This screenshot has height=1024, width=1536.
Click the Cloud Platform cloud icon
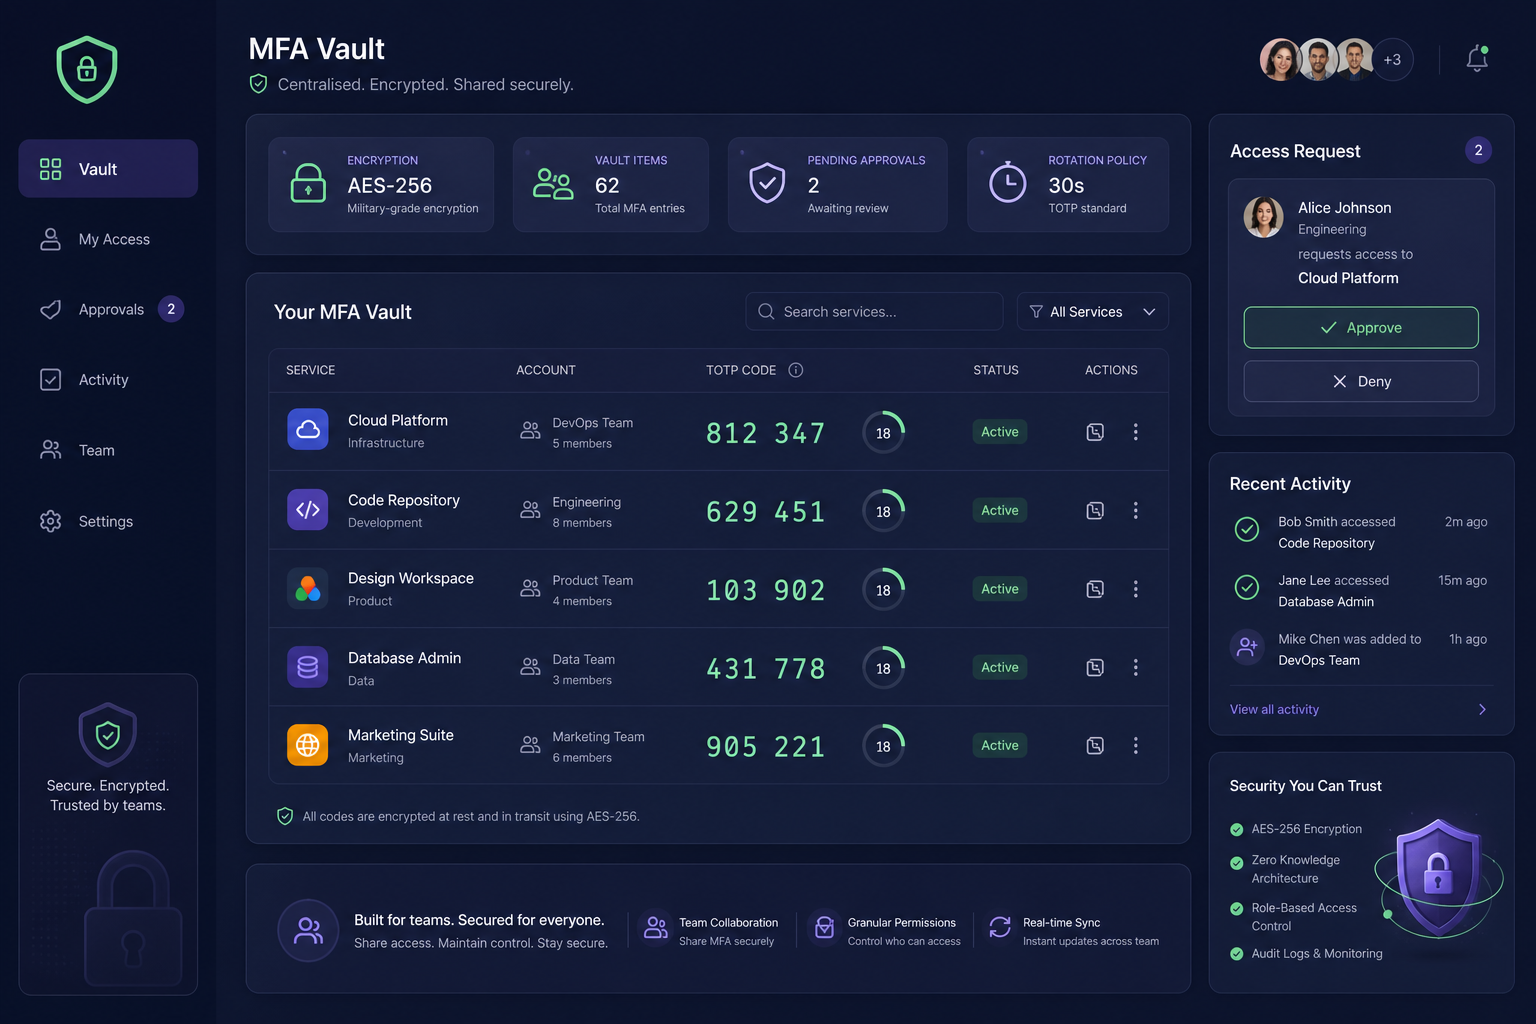(x=308, y=429)
